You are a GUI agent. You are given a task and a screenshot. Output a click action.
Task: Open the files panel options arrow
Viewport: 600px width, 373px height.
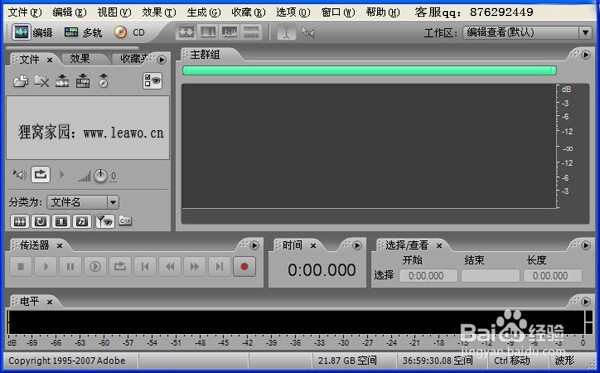[x=161, y=60]
